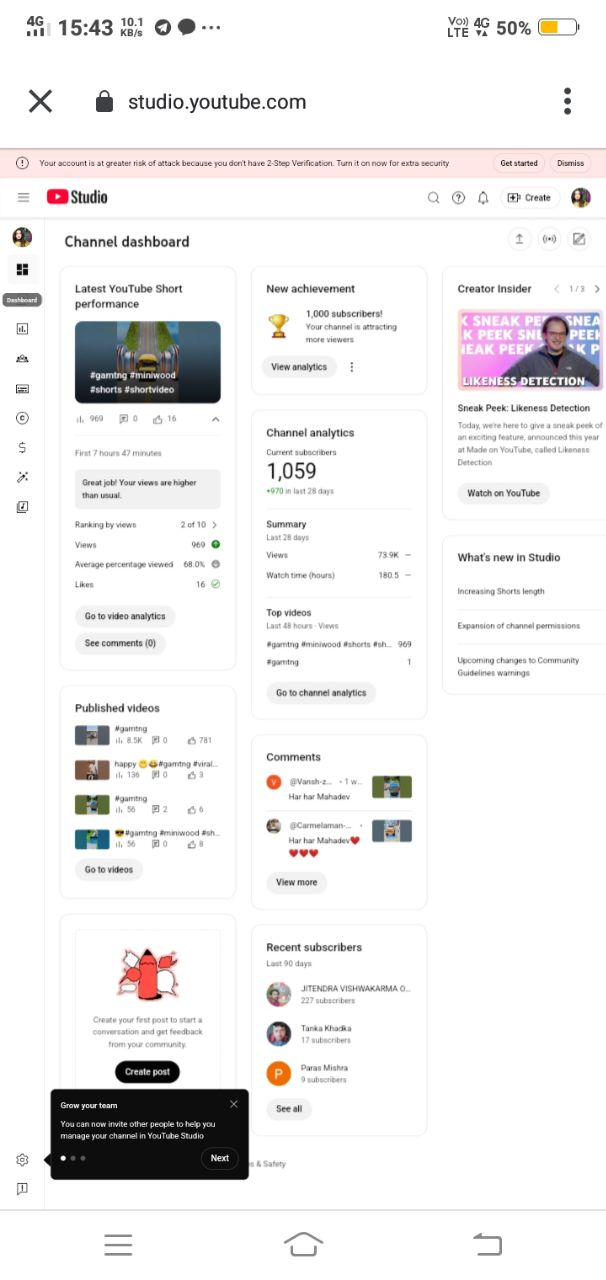The width and height of the screenshot is (606, 1280).
Task: Click the upload videos arrow icon
Action: [x=519, y=239]
